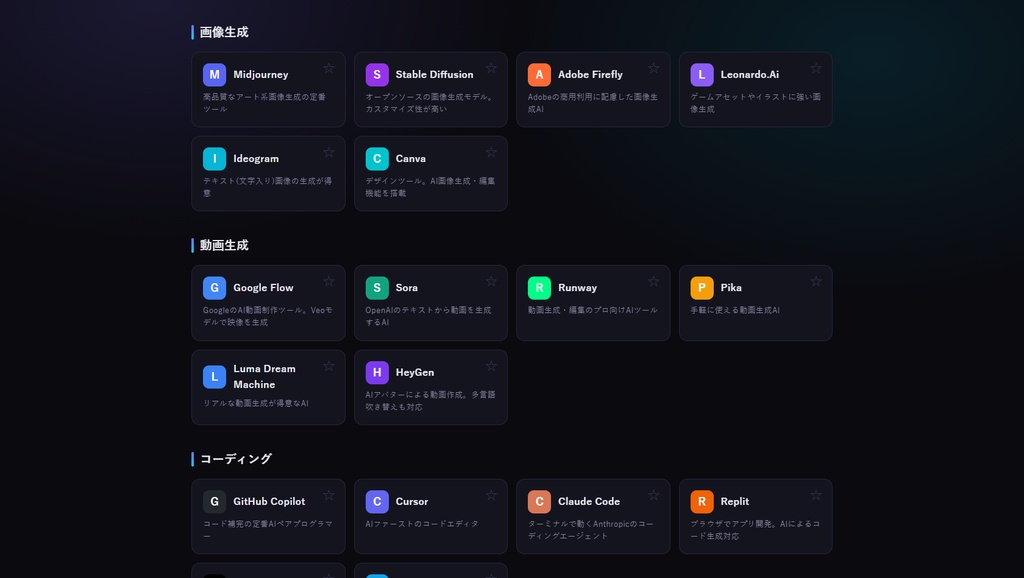Click the GitHub Copilot description text
The width and height of the screenshot is (1024, 578).
click(267, 530)
